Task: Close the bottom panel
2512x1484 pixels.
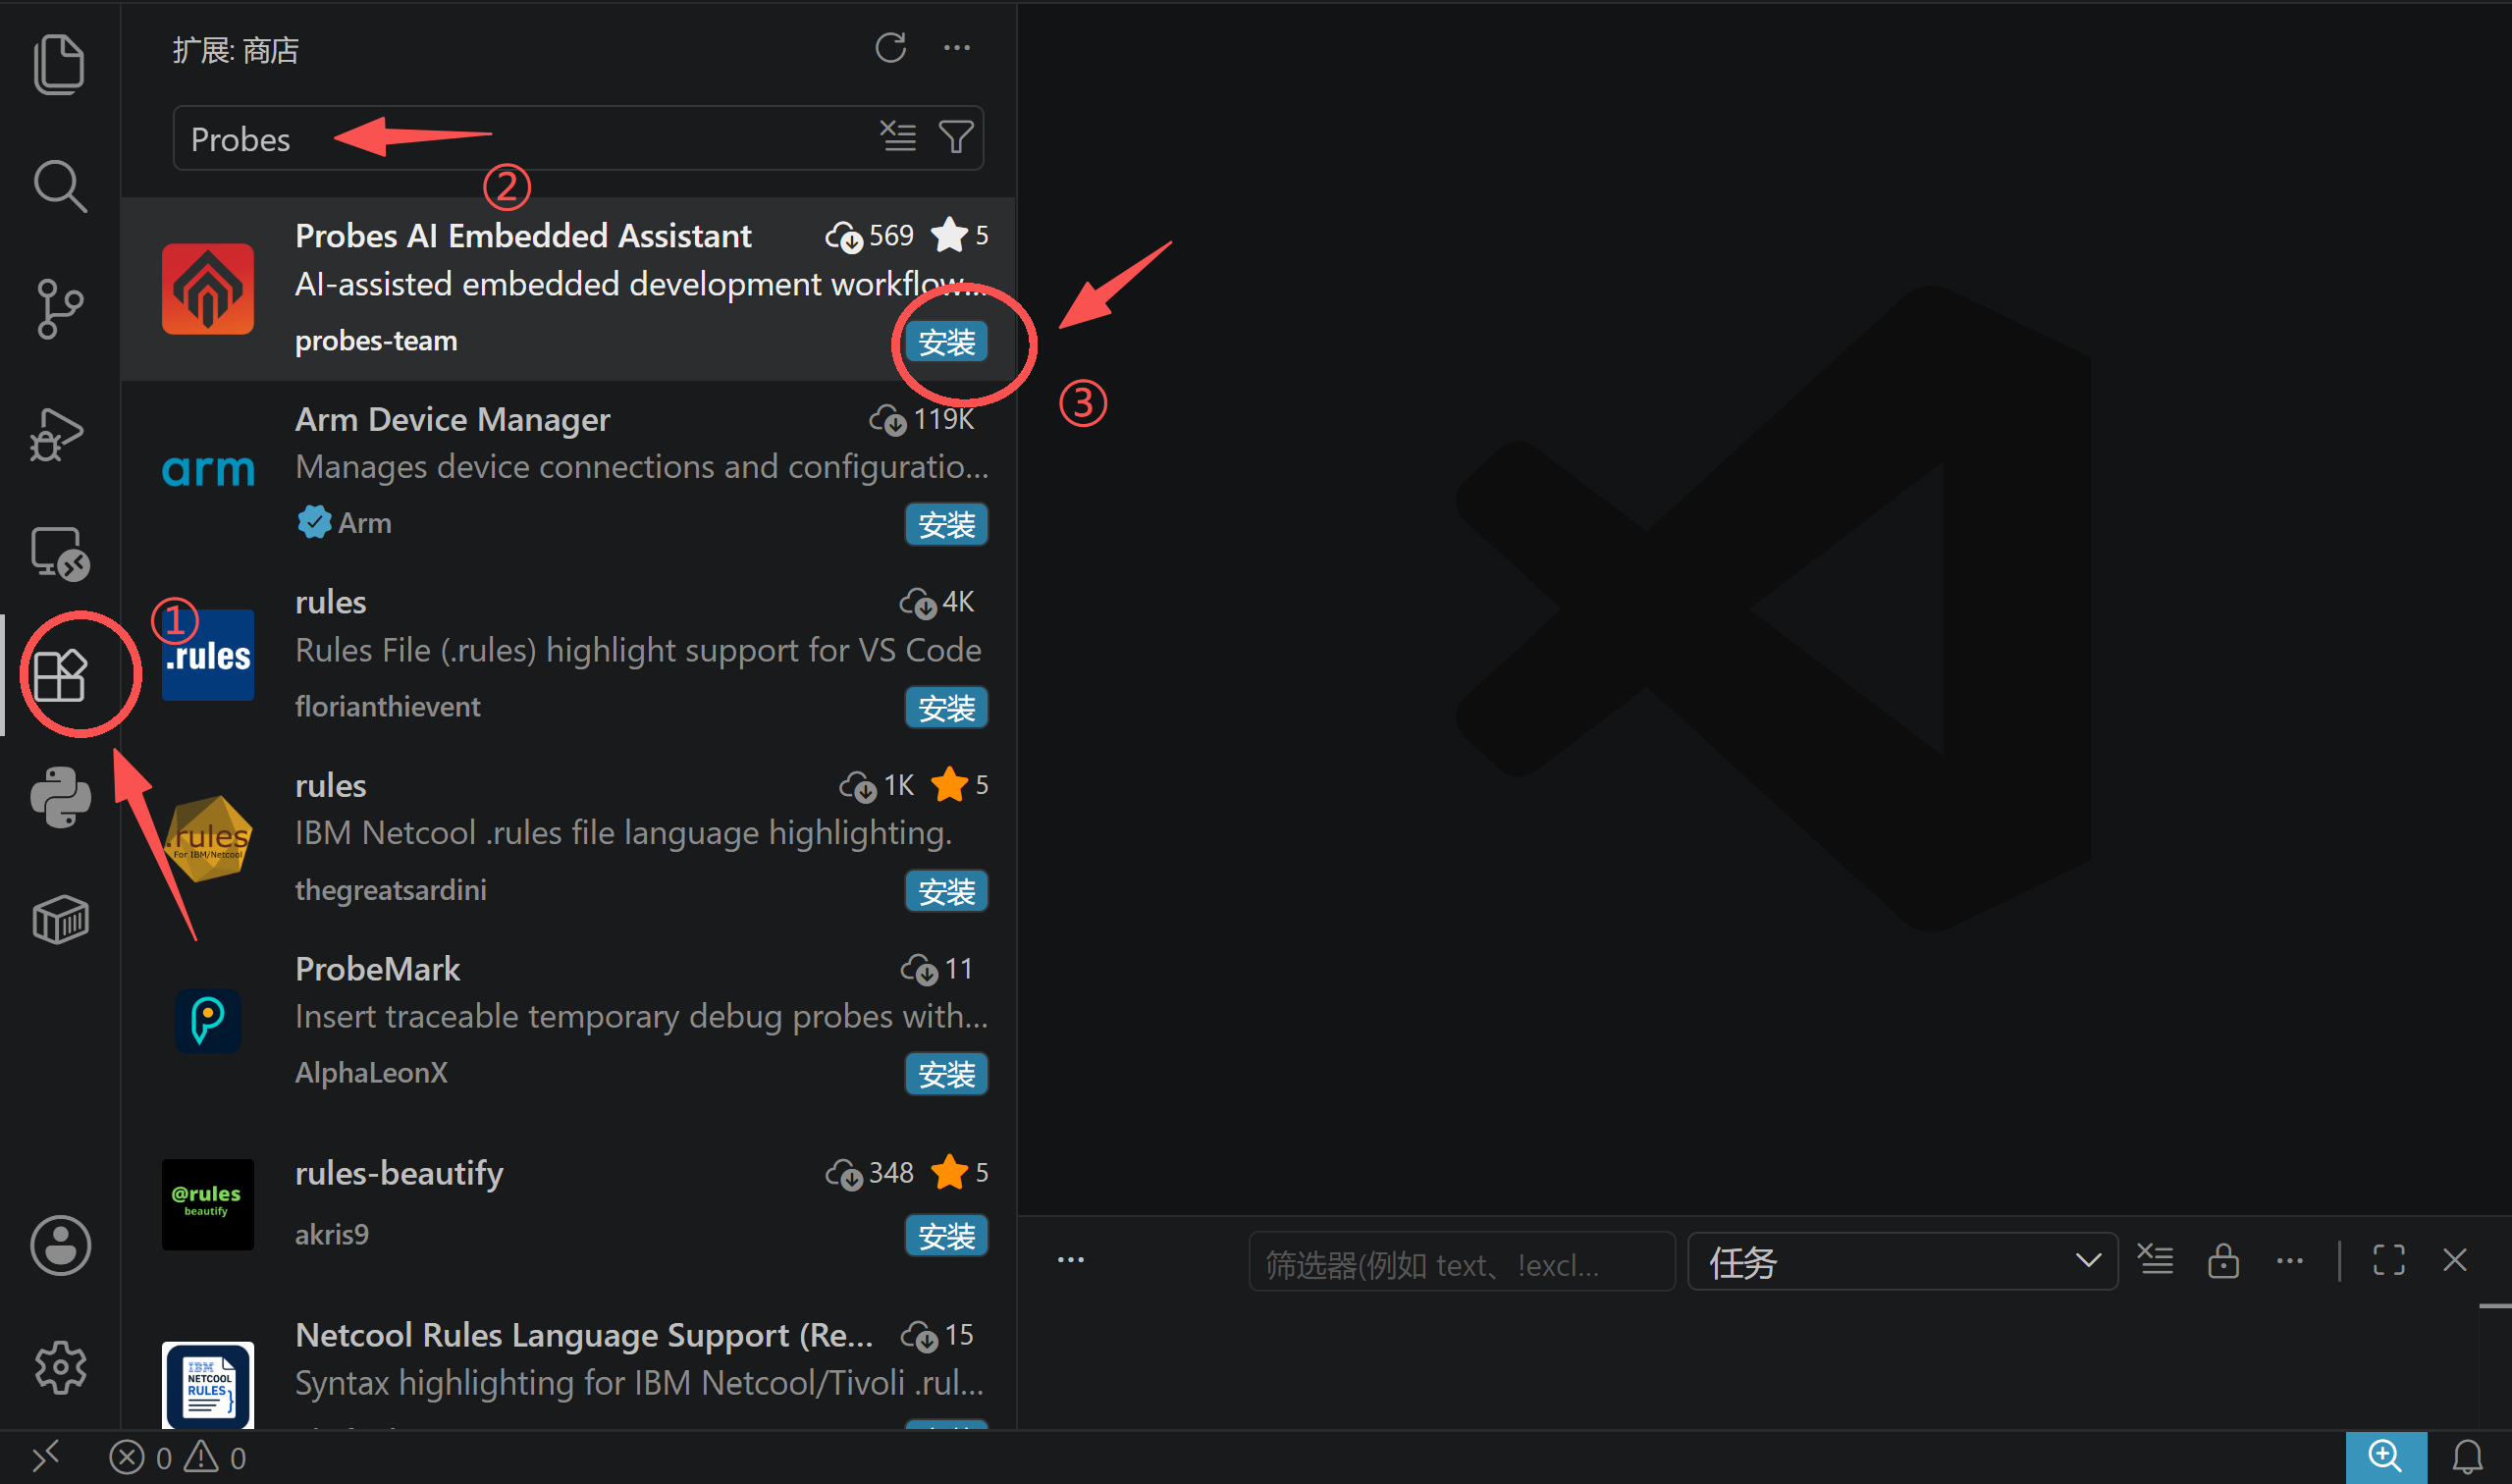Action: coord(2455,1260)
